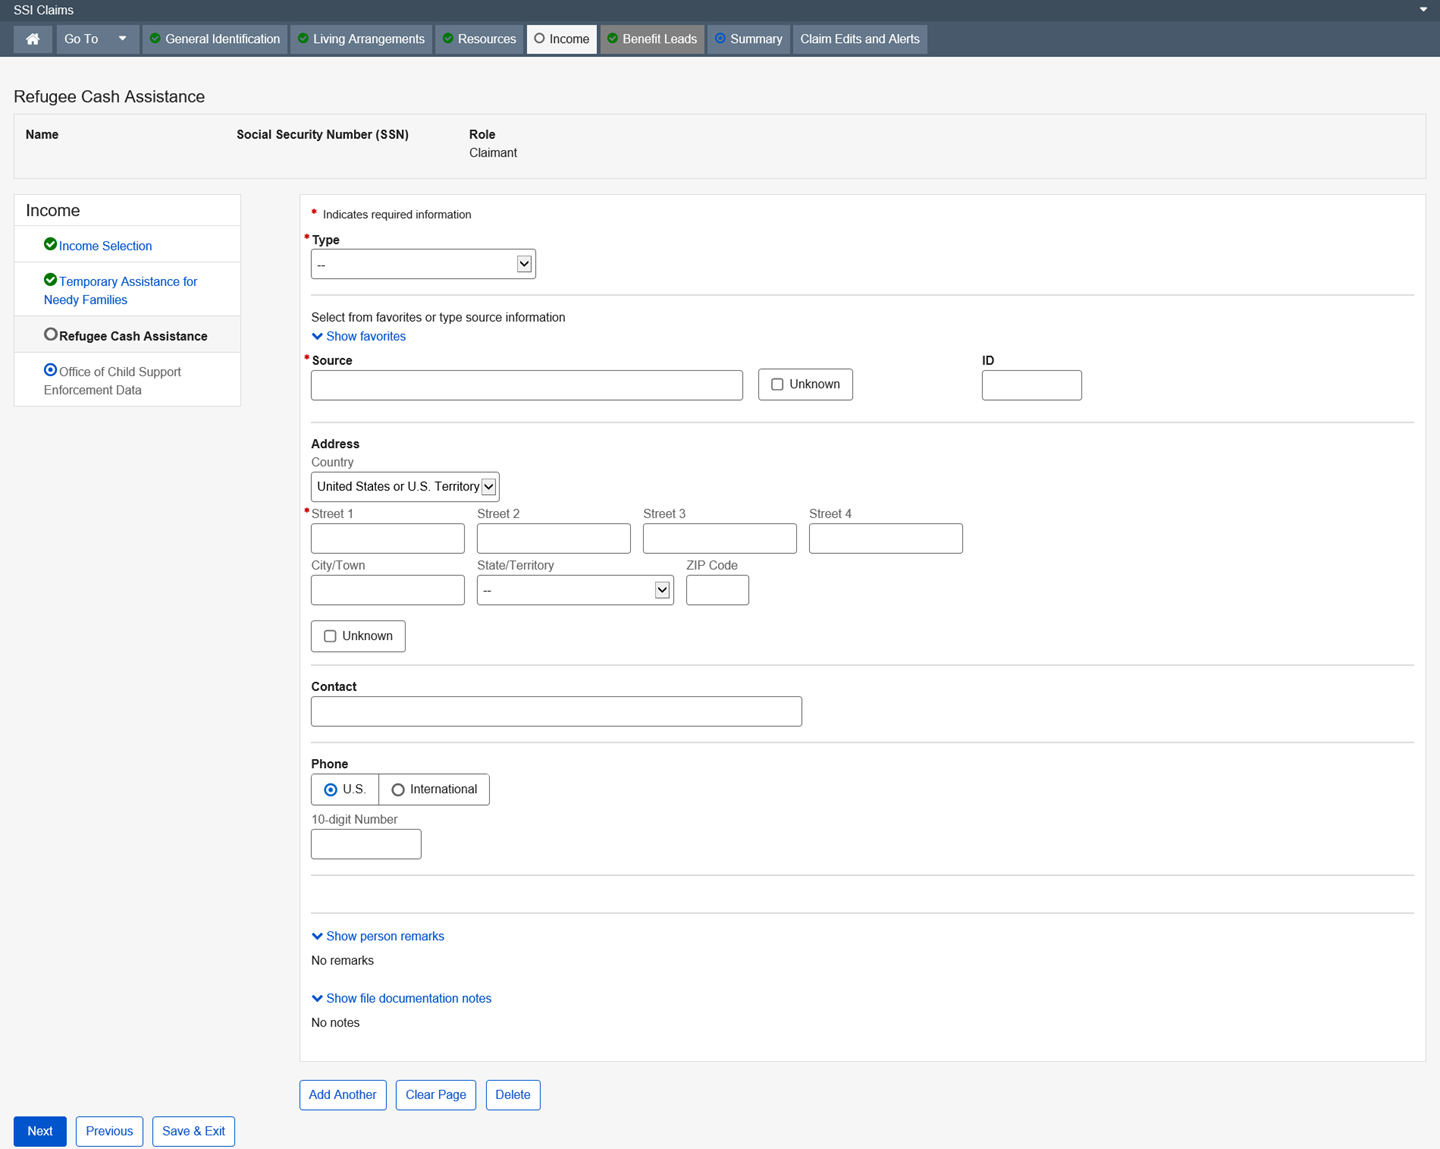Click green check icon on General Identification

click(x=155, y=39)
